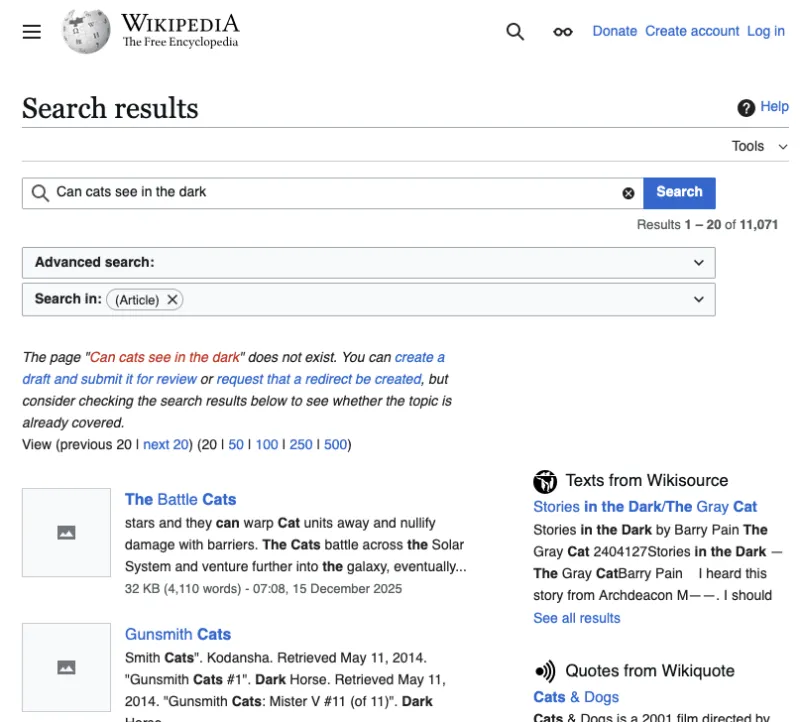The width and height of the screenshot is (800, 722).
Task: Click the Log in link
Action: [765, 31]
